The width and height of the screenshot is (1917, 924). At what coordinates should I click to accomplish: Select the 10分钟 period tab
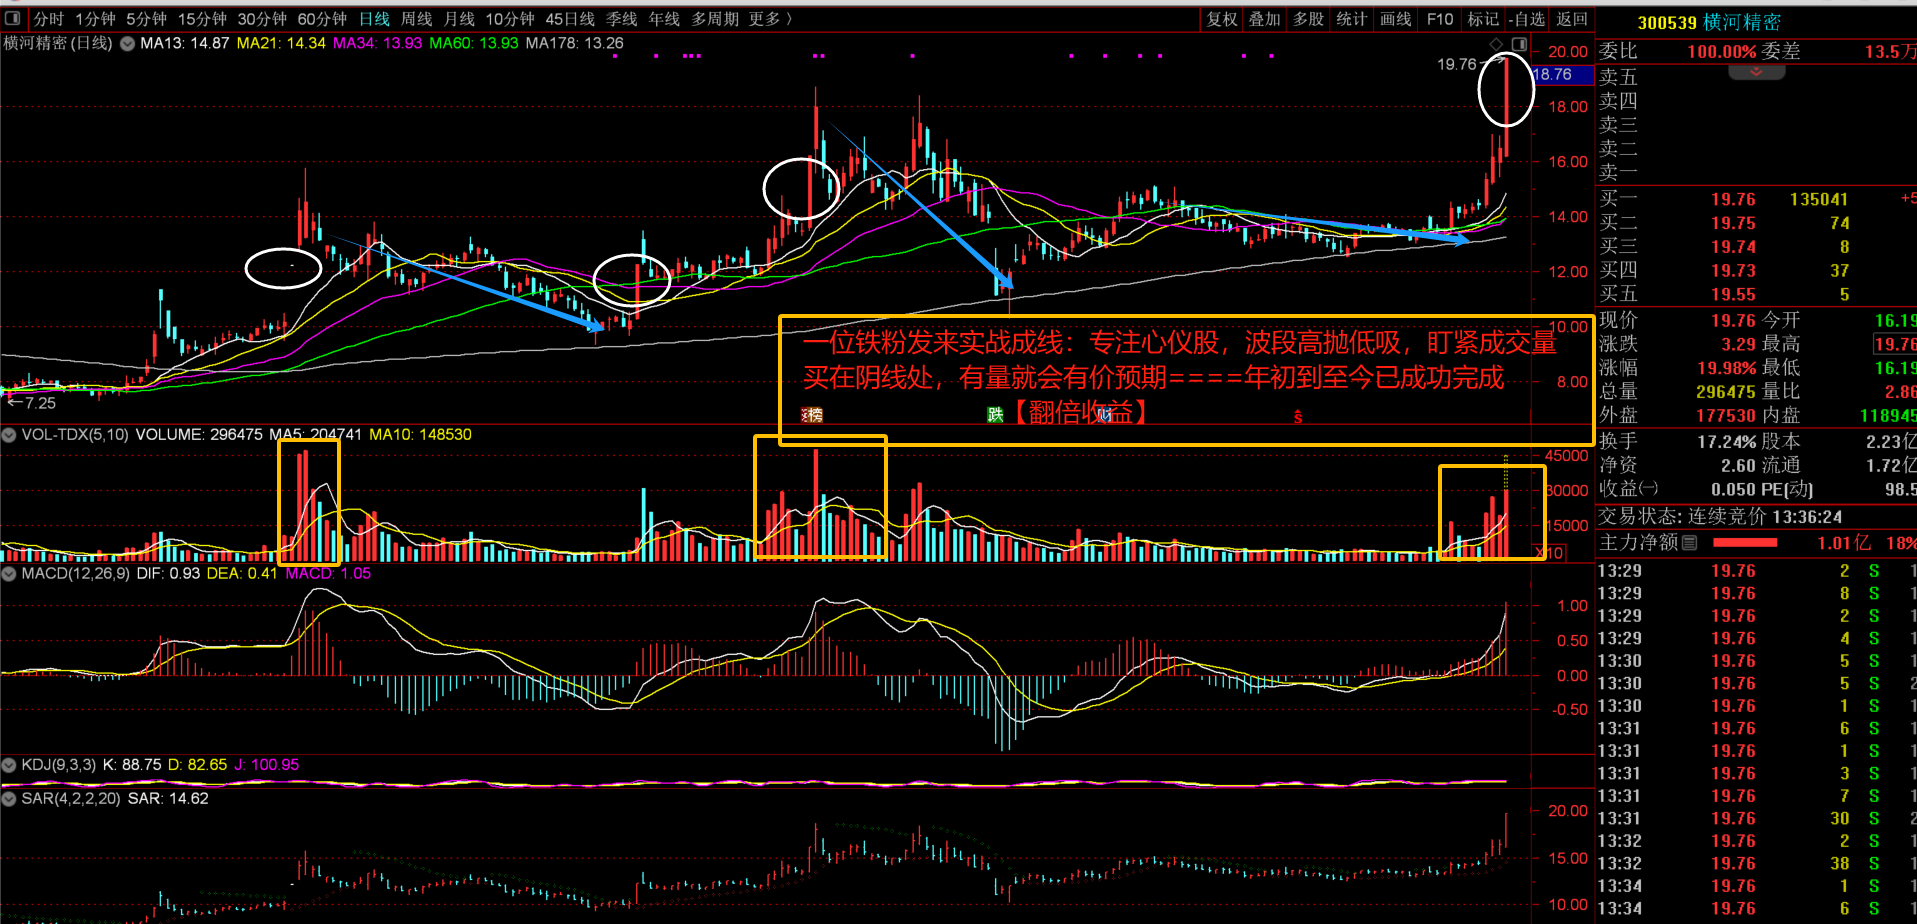510,19
